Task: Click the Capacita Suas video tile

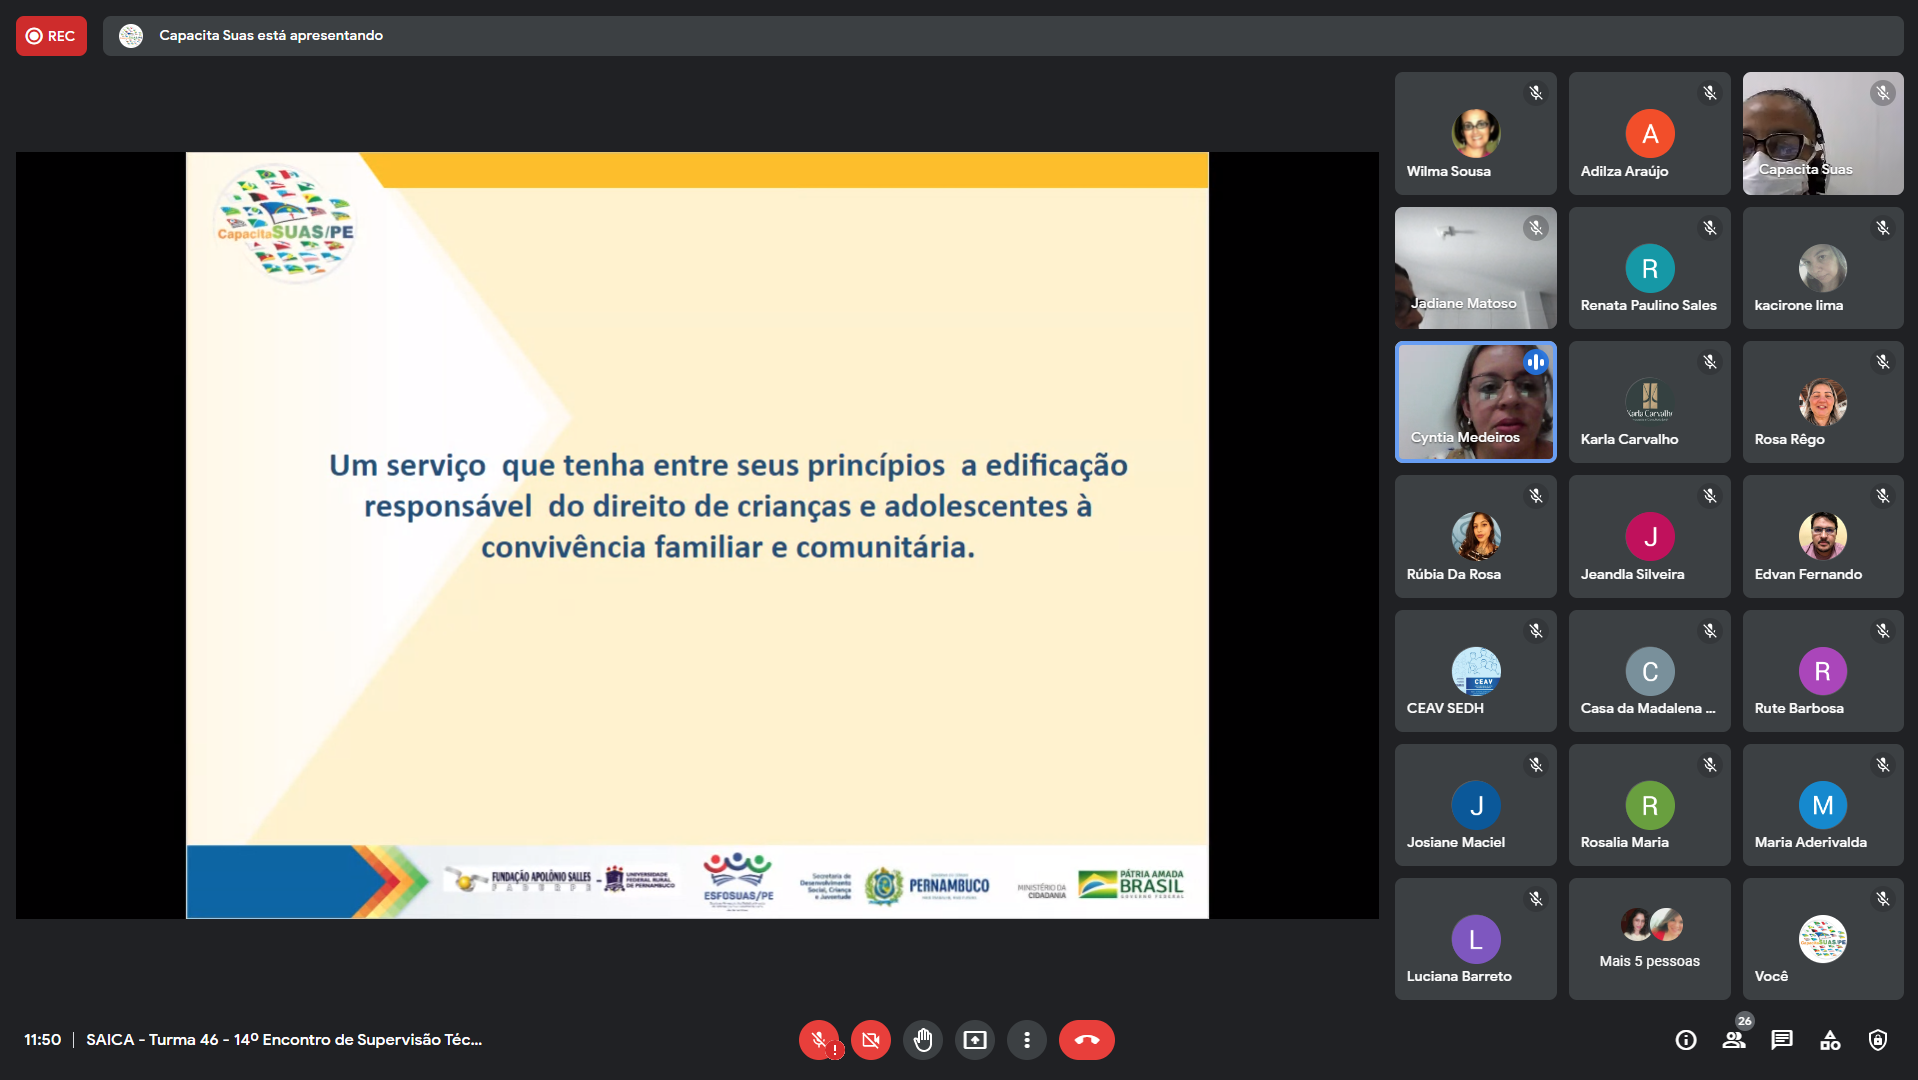Action: (x=1822, y=133)
